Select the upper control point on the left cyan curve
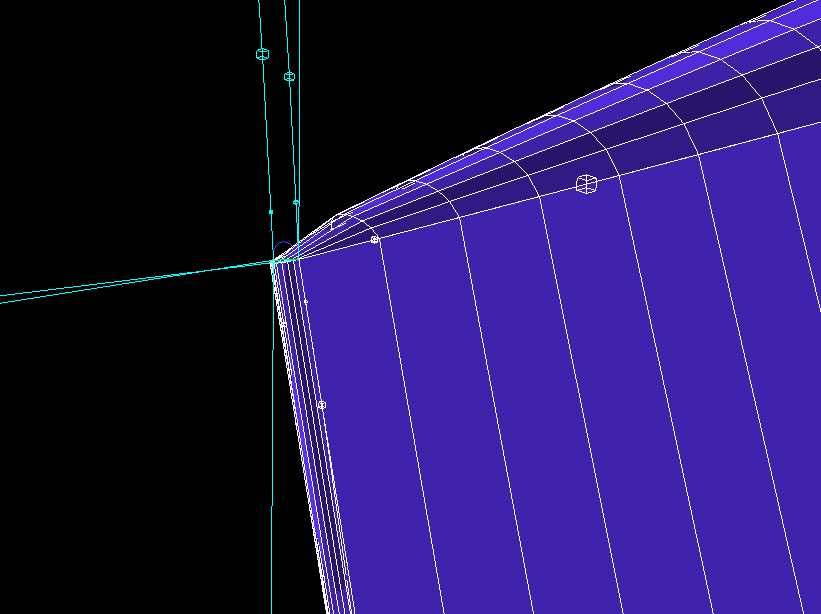 point(262,53)
